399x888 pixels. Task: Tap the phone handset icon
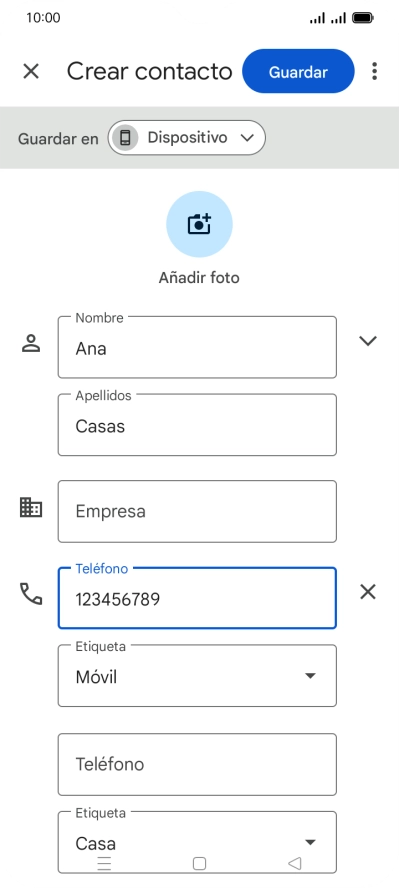(x=31, y=594)
